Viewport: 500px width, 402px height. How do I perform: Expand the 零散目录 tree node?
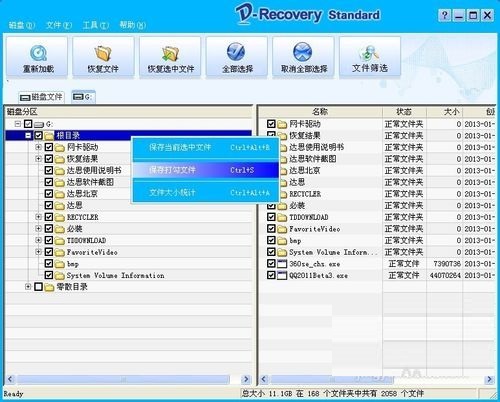point(28,287)
